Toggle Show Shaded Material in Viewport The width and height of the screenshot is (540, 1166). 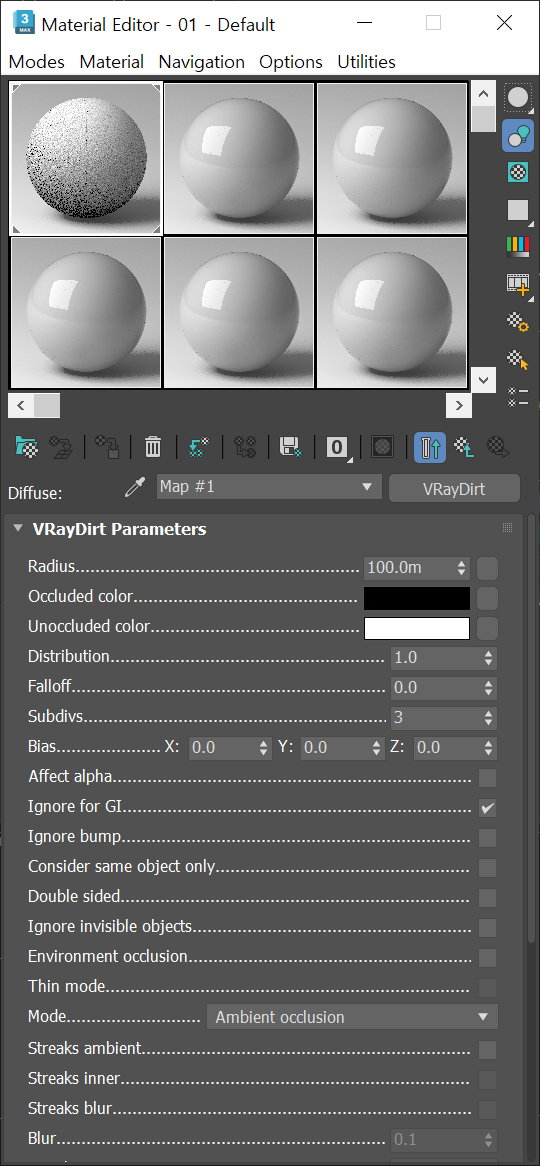coord(383,447)
